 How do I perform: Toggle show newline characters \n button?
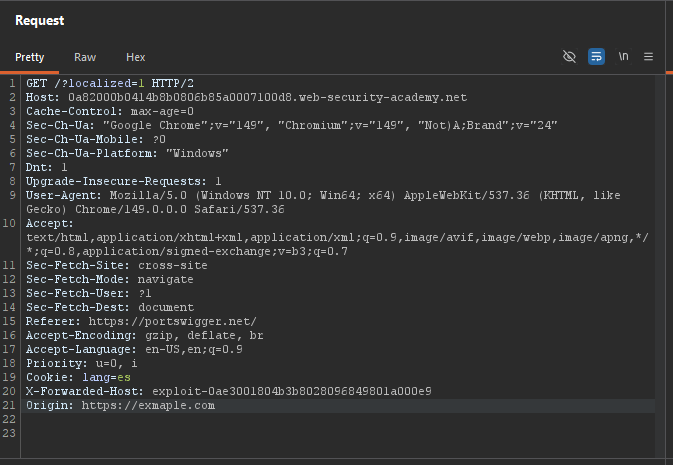[x=623, y=57]
